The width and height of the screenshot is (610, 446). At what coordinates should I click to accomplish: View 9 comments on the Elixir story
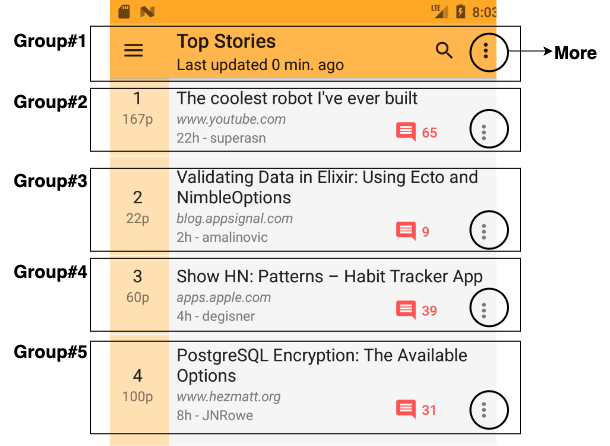(x=412, y=231)
